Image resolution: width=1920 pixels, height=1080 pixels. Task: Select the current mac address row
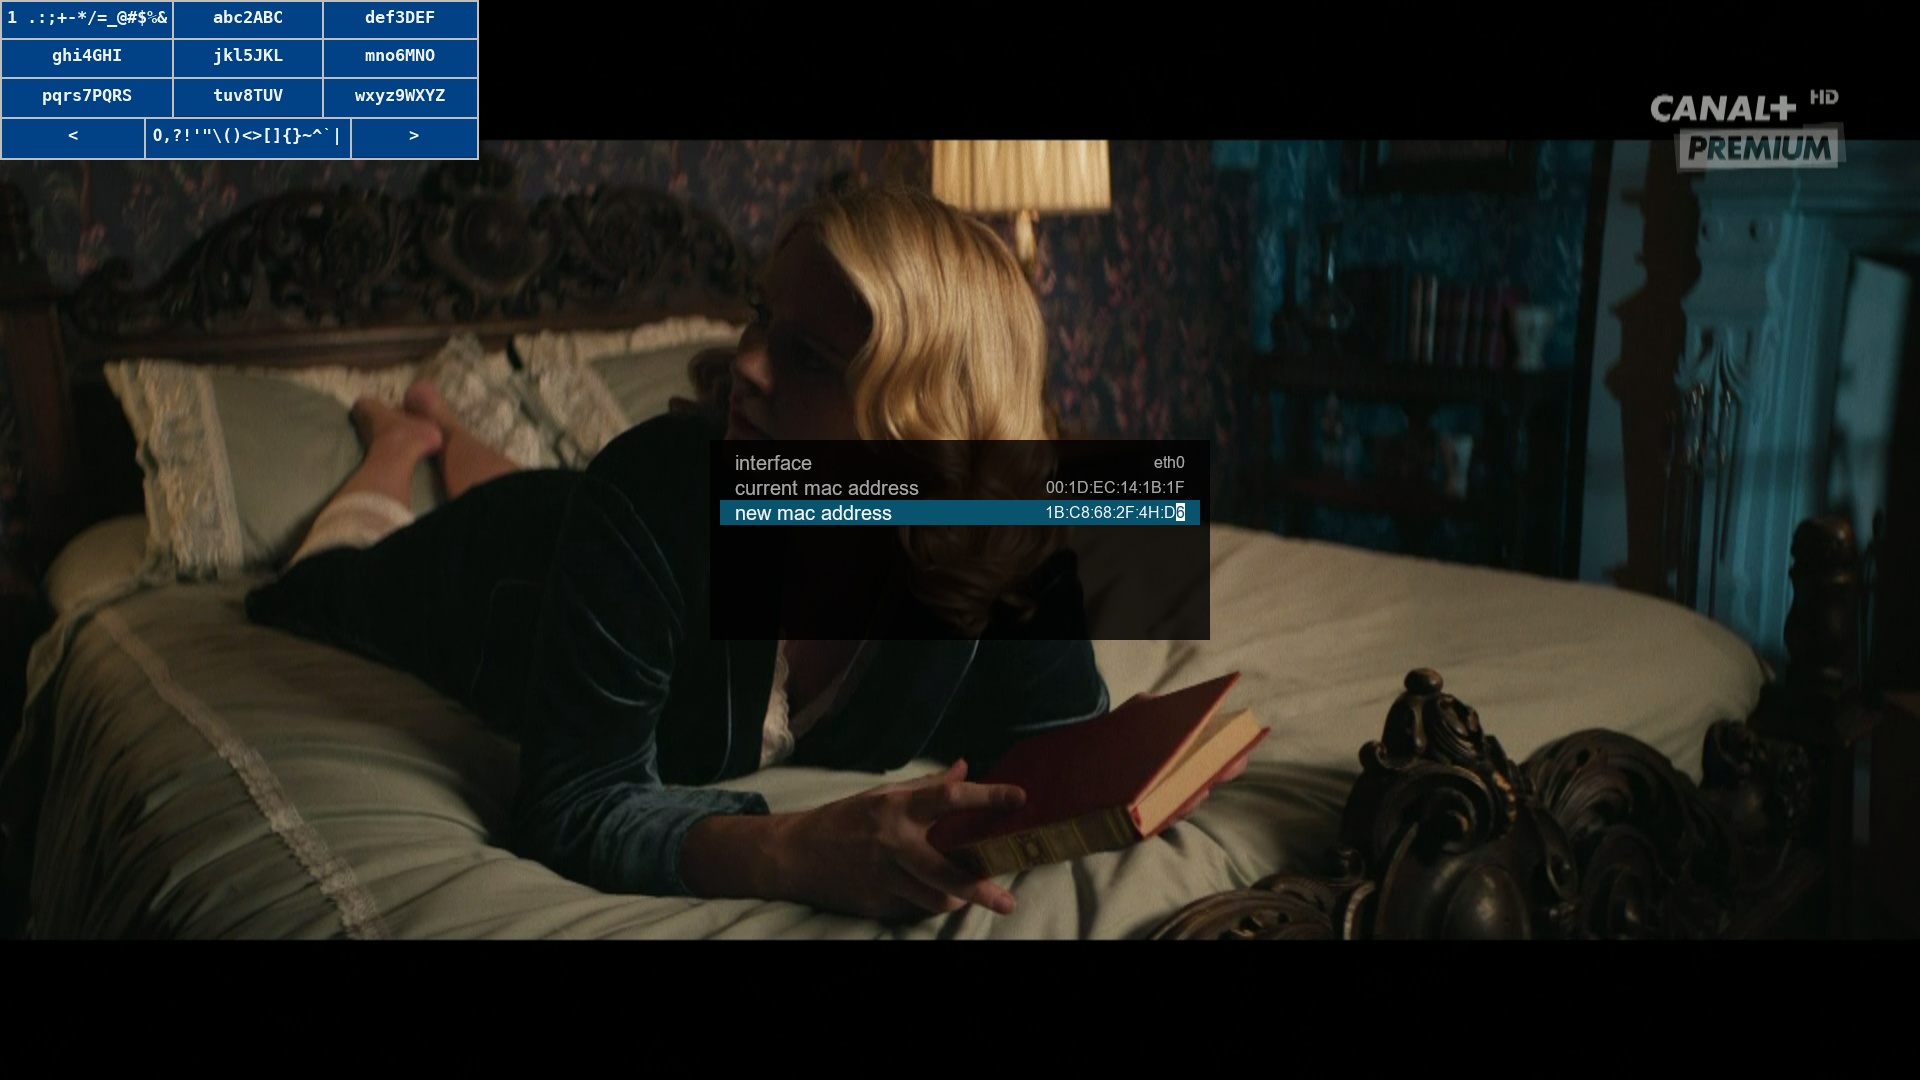(960, 488)
